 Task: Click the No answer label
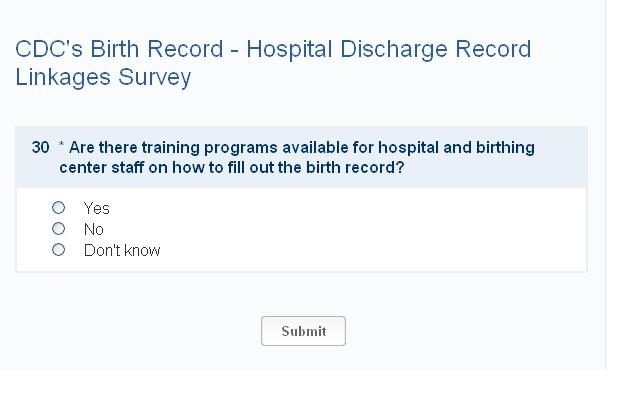[x=94, y=229]
